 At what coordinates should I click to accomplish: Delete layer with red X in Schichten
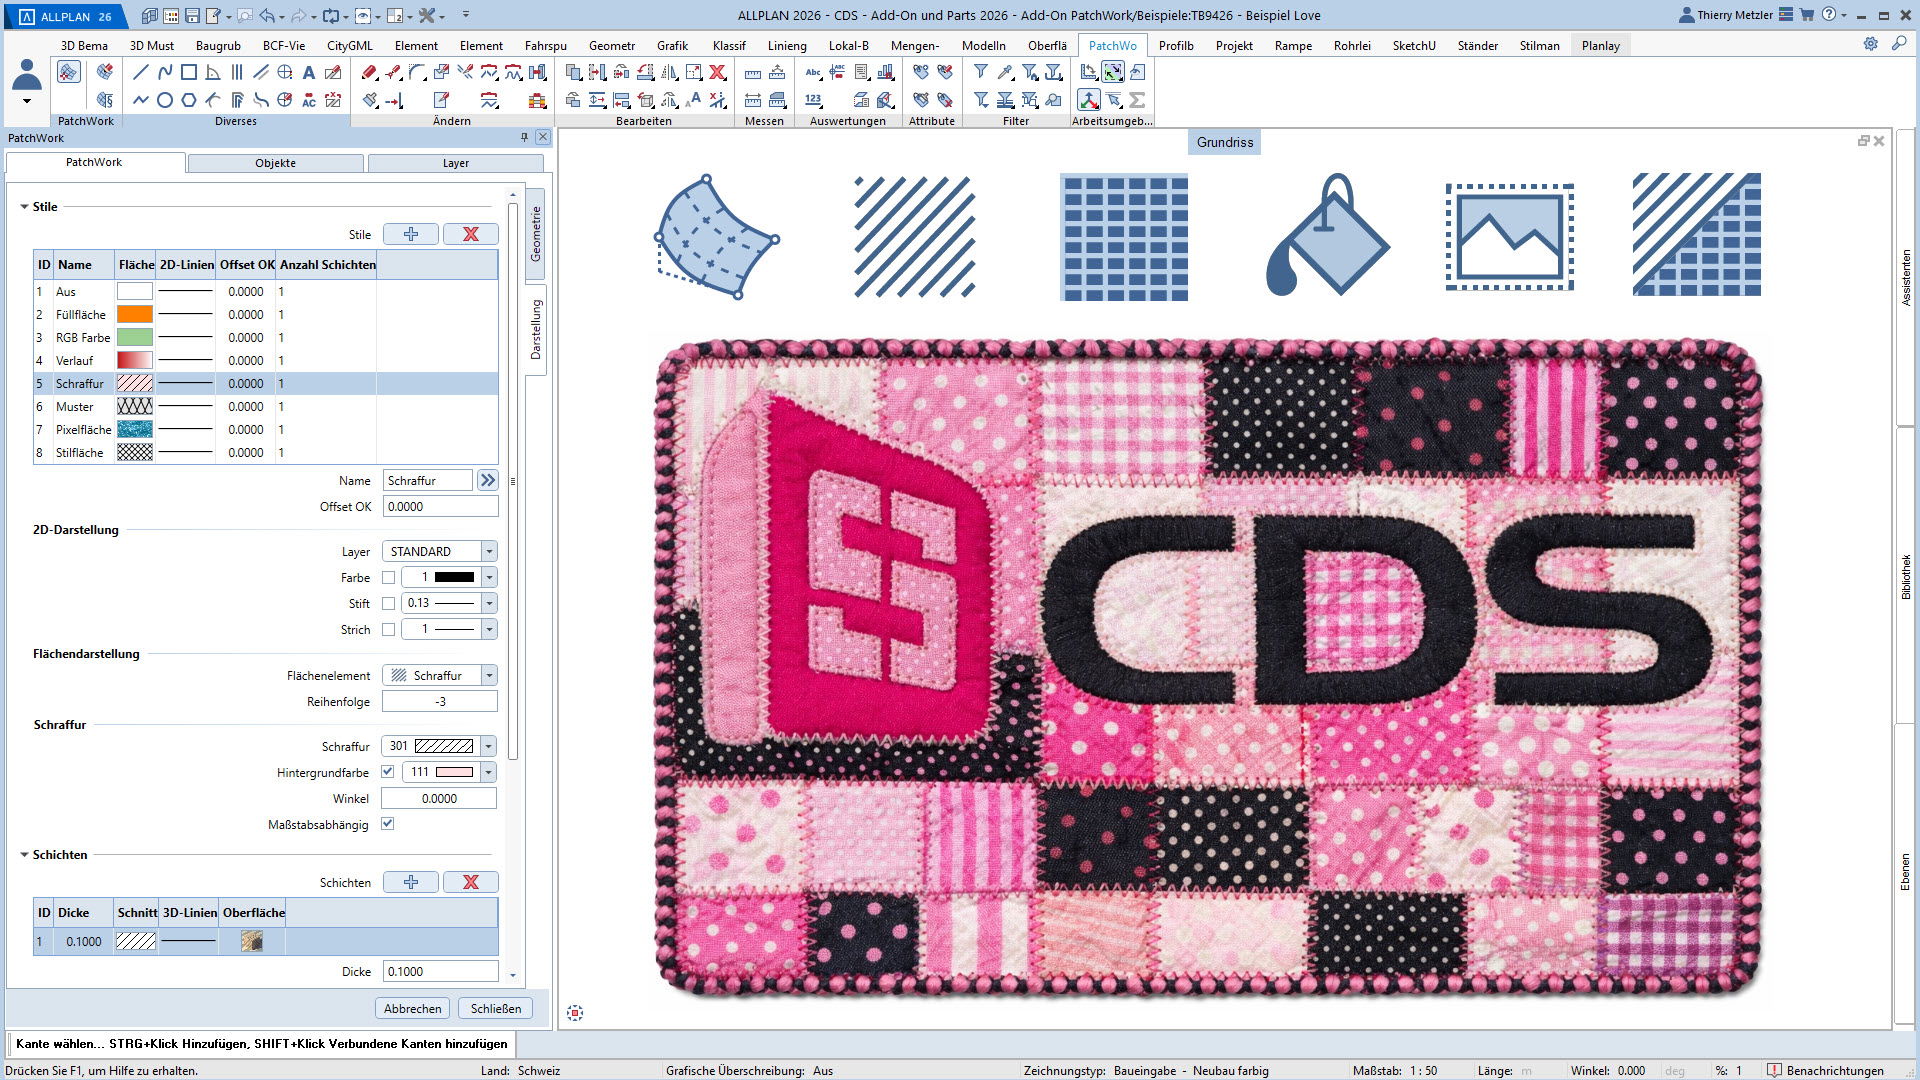coord(470,882)
